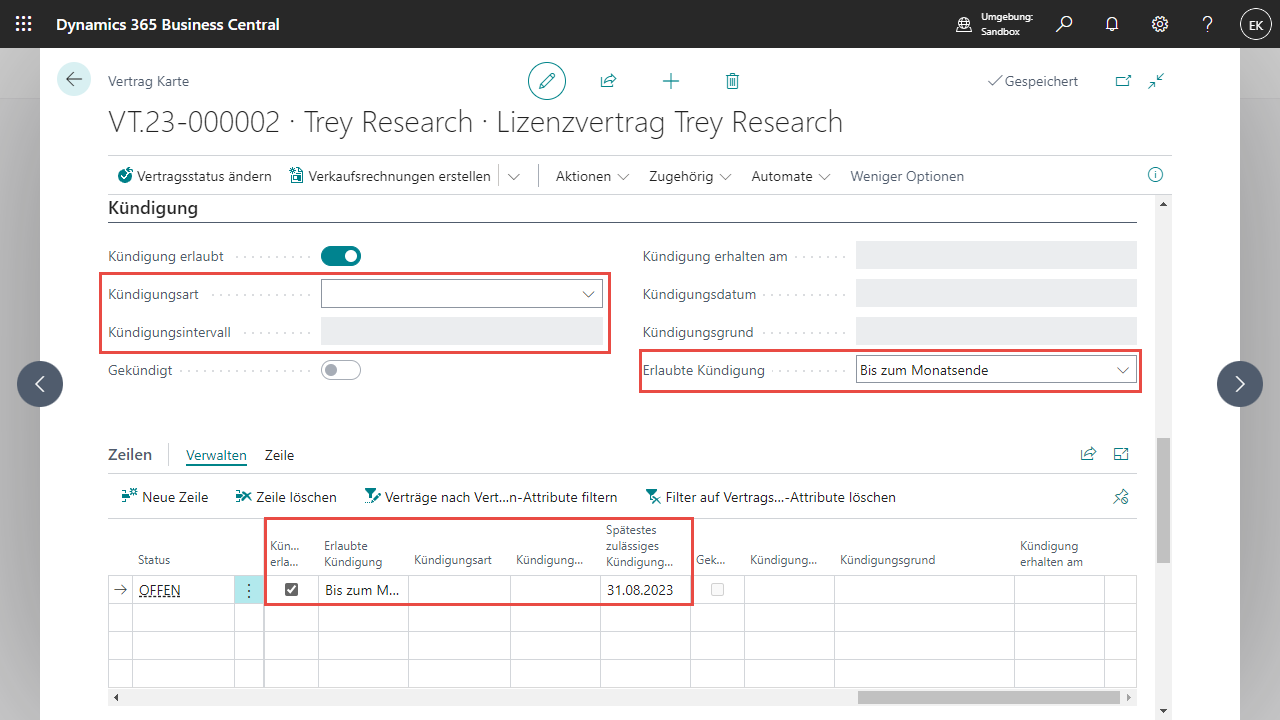1280x720 pixels.
Task: Click the Kündigungsgrund column header
Action: click(x=888, y=560)
